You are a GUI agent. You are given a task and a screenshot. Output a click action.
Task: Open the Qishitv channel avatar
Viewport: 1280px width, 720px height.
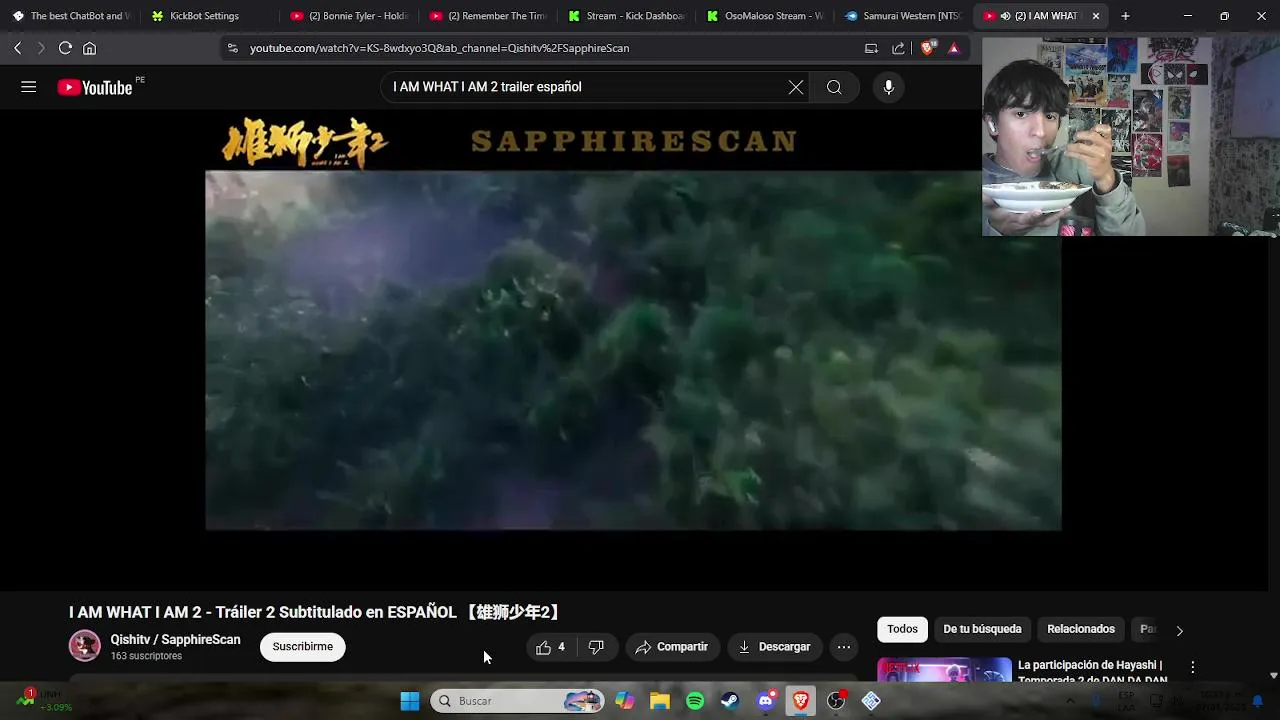pos(85,646)
